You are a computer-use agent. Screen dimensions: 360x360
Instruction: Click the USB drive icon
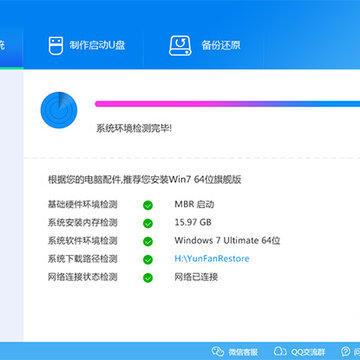click(x=56, y=45)
